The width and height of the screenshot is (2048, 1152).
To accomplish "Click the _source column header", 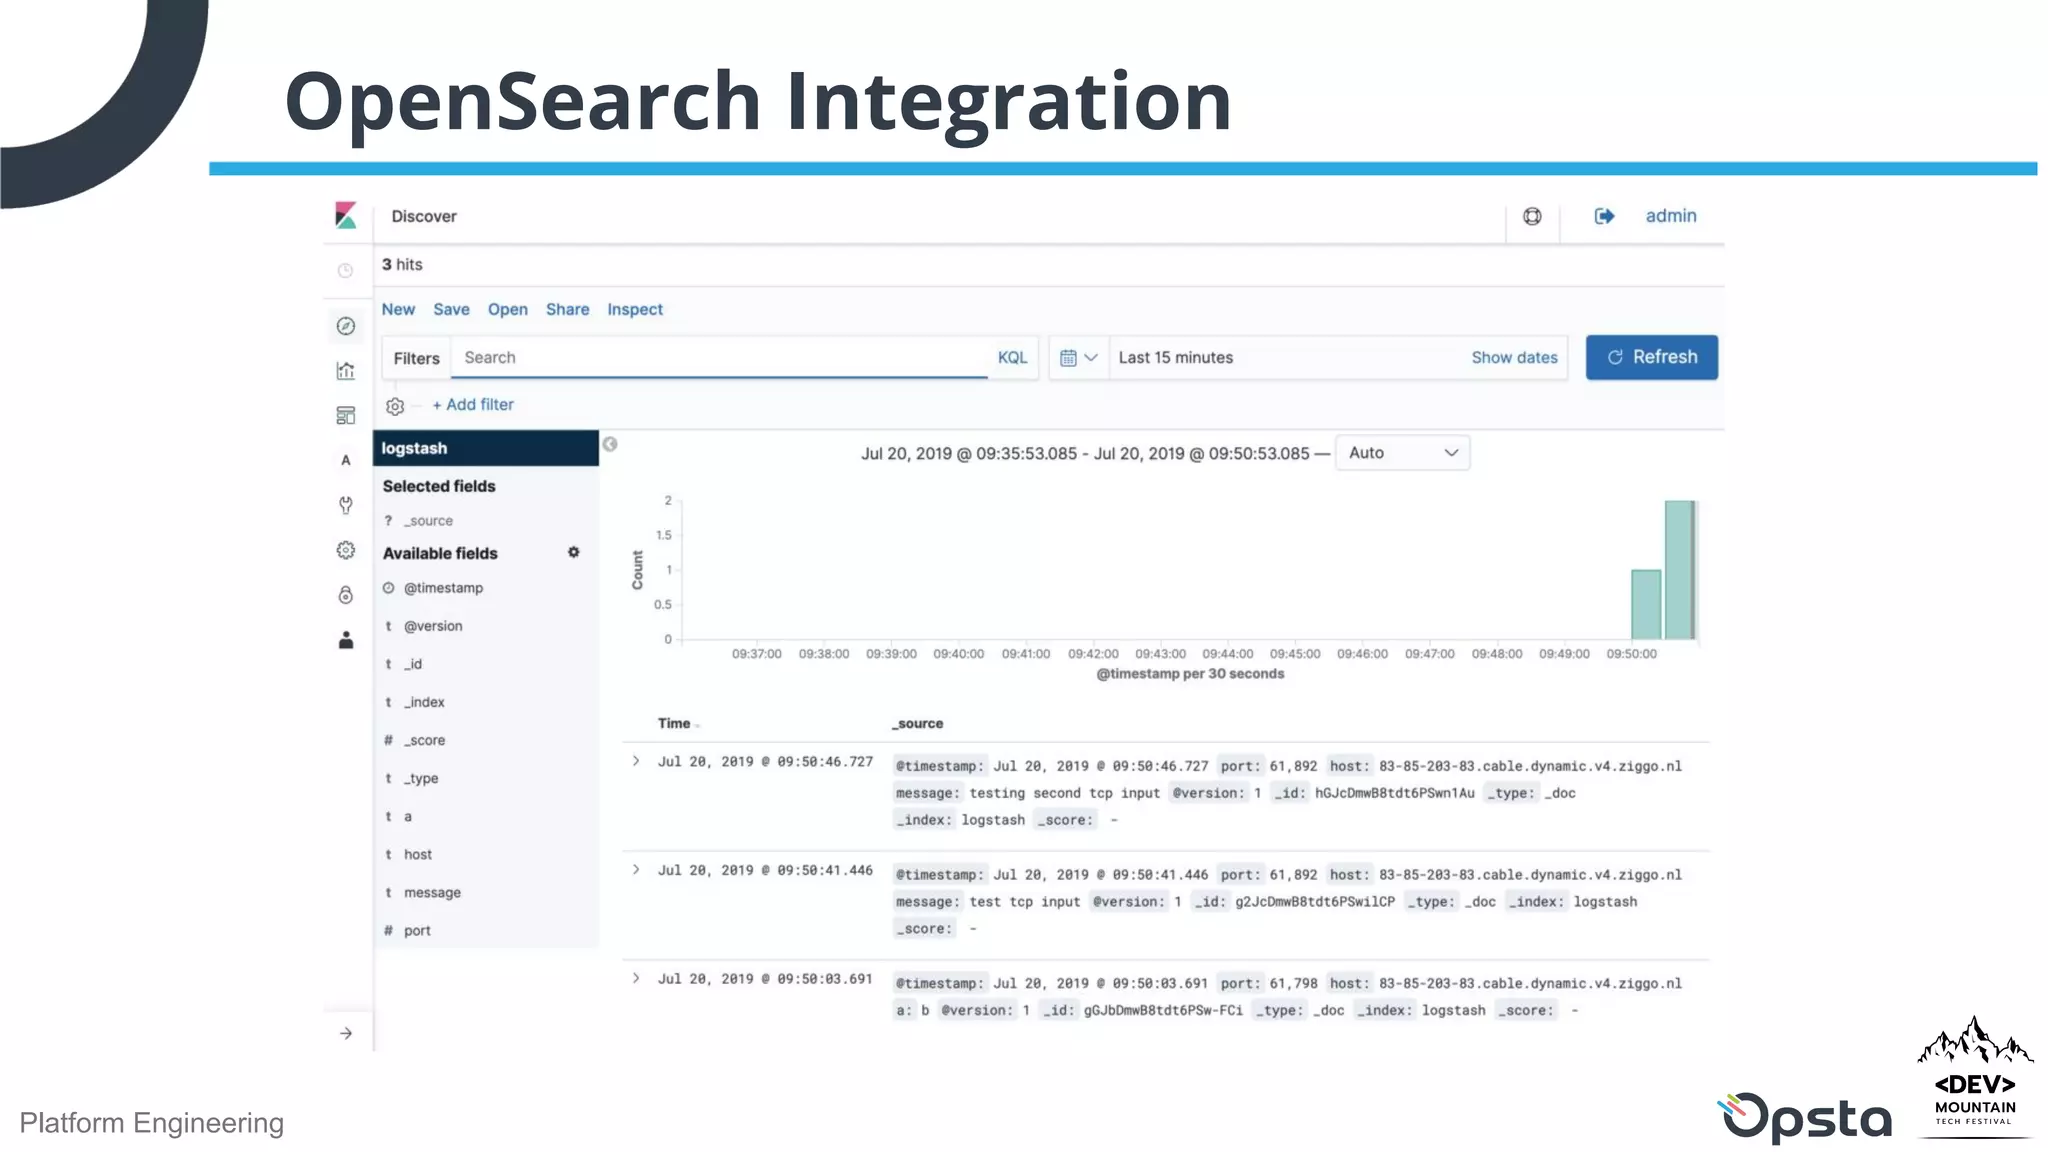I will [917, 723].
